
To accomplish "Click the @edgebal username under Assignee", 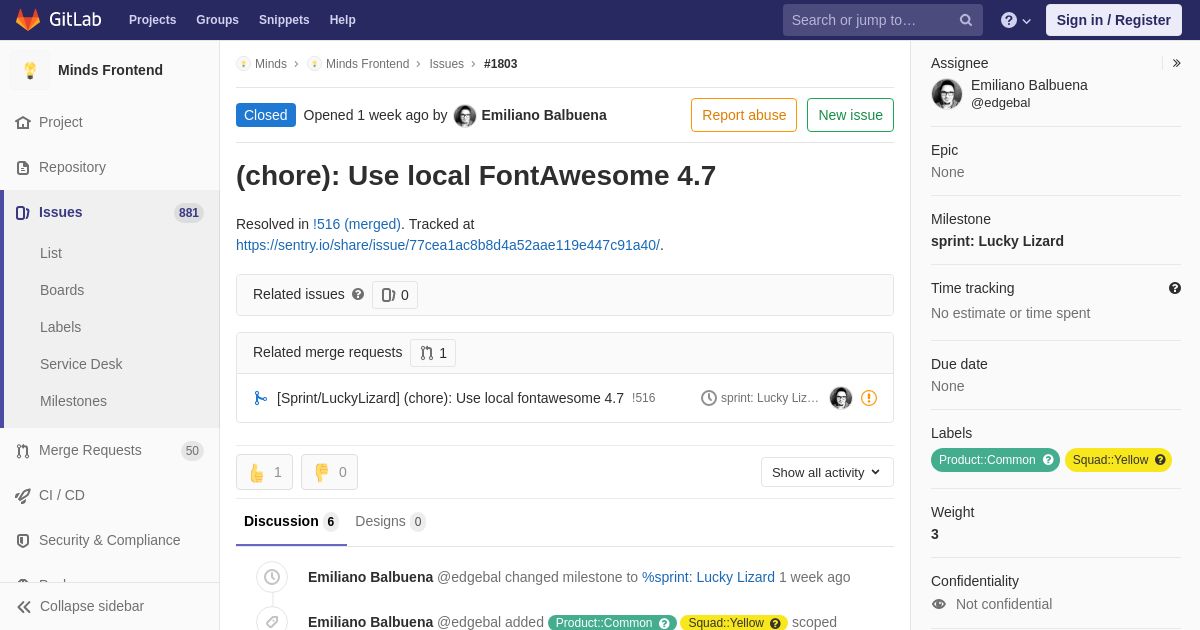I will click(x=1000, y=102).
